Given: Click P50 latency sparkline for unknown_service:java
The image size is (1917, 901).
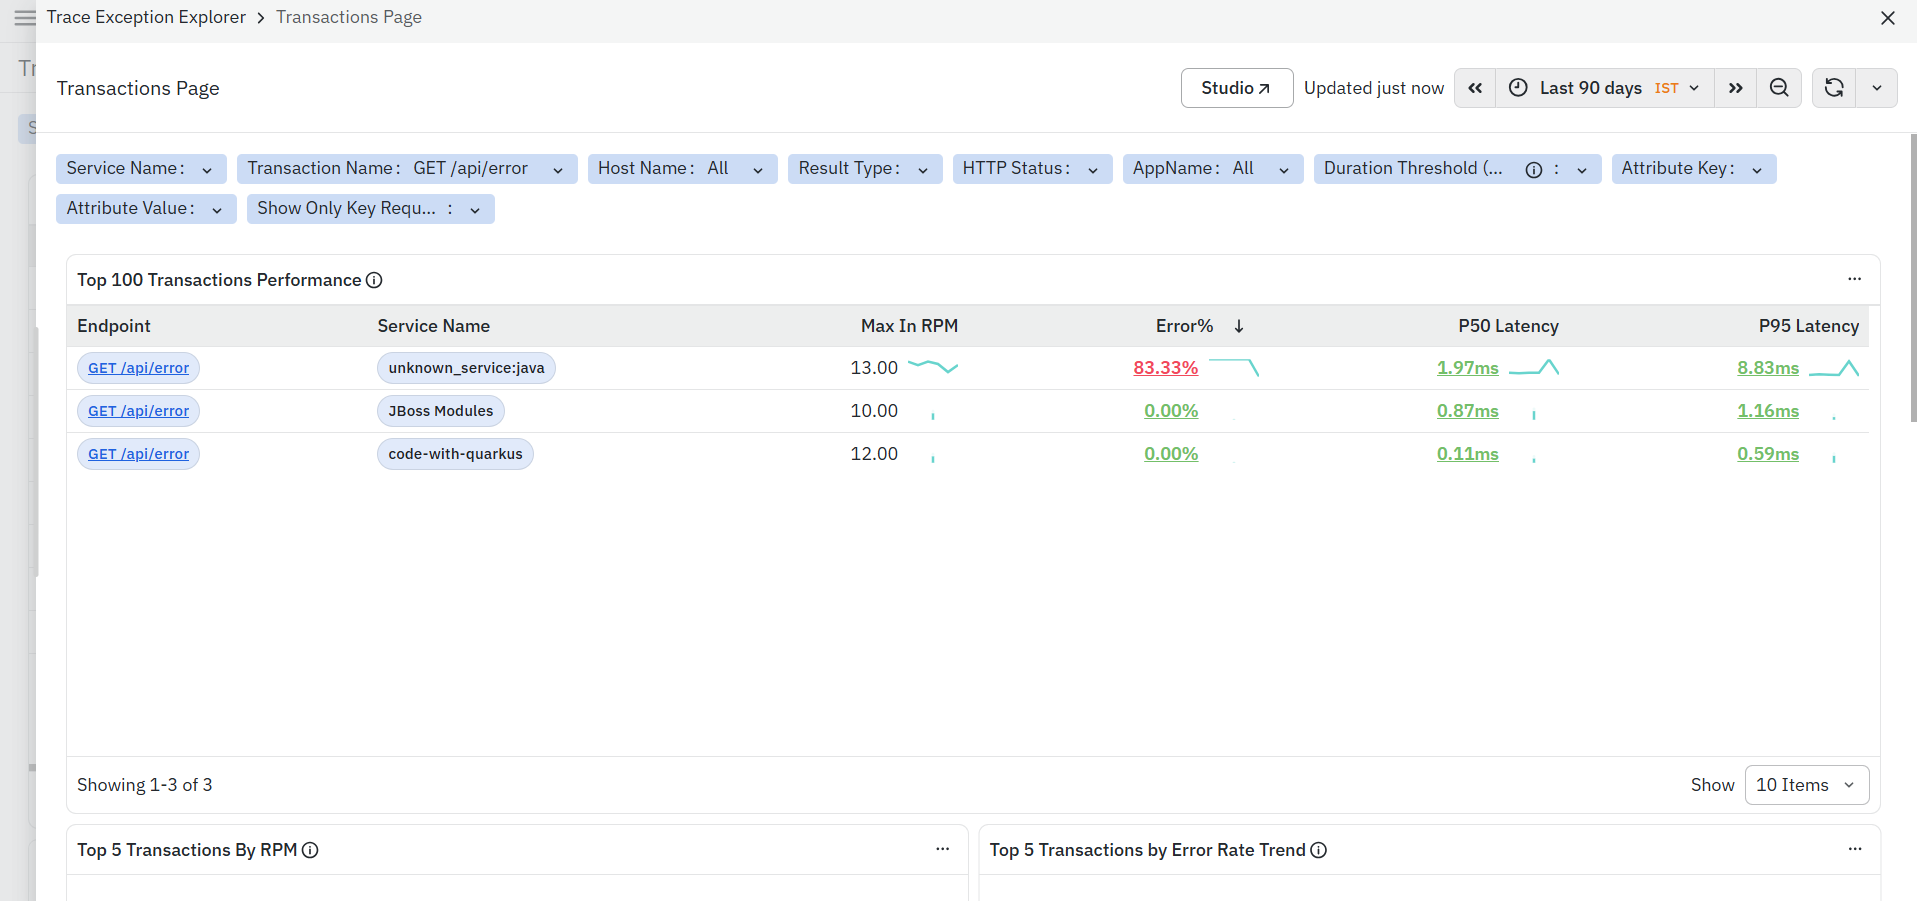Looking at the screenshot, I should point(1534,367).
